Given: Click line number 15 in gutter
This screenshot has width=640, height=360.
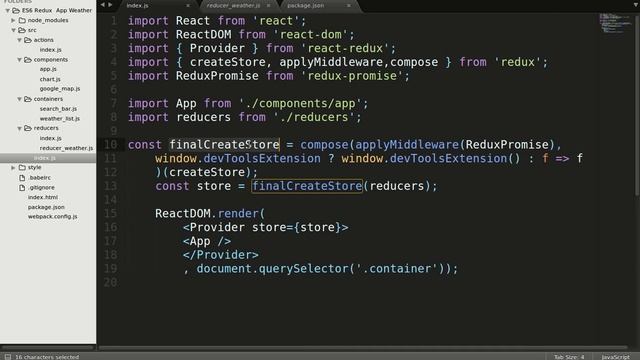Looking at the screenshot, I should coord(111,213).
